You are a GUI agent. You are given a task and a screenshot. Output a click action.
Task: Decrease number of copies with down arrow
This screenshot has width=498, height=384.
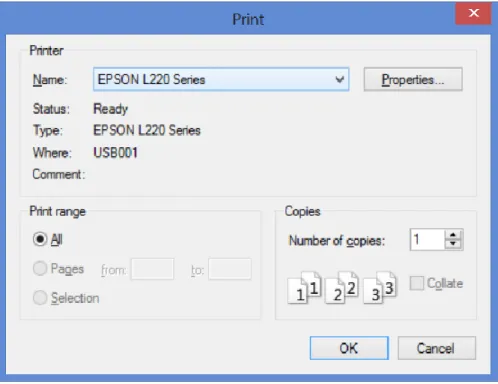(453, 244)
